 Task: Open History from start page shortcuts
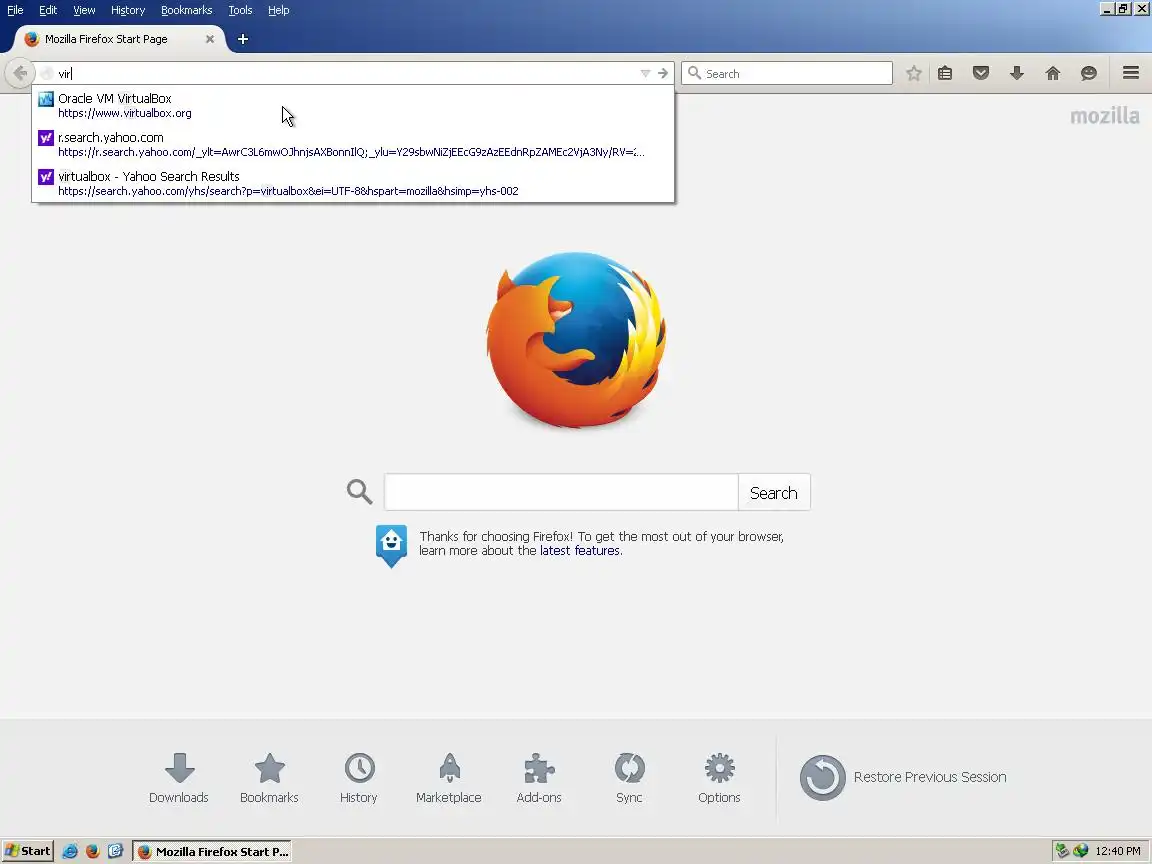(x=359, y=778)
